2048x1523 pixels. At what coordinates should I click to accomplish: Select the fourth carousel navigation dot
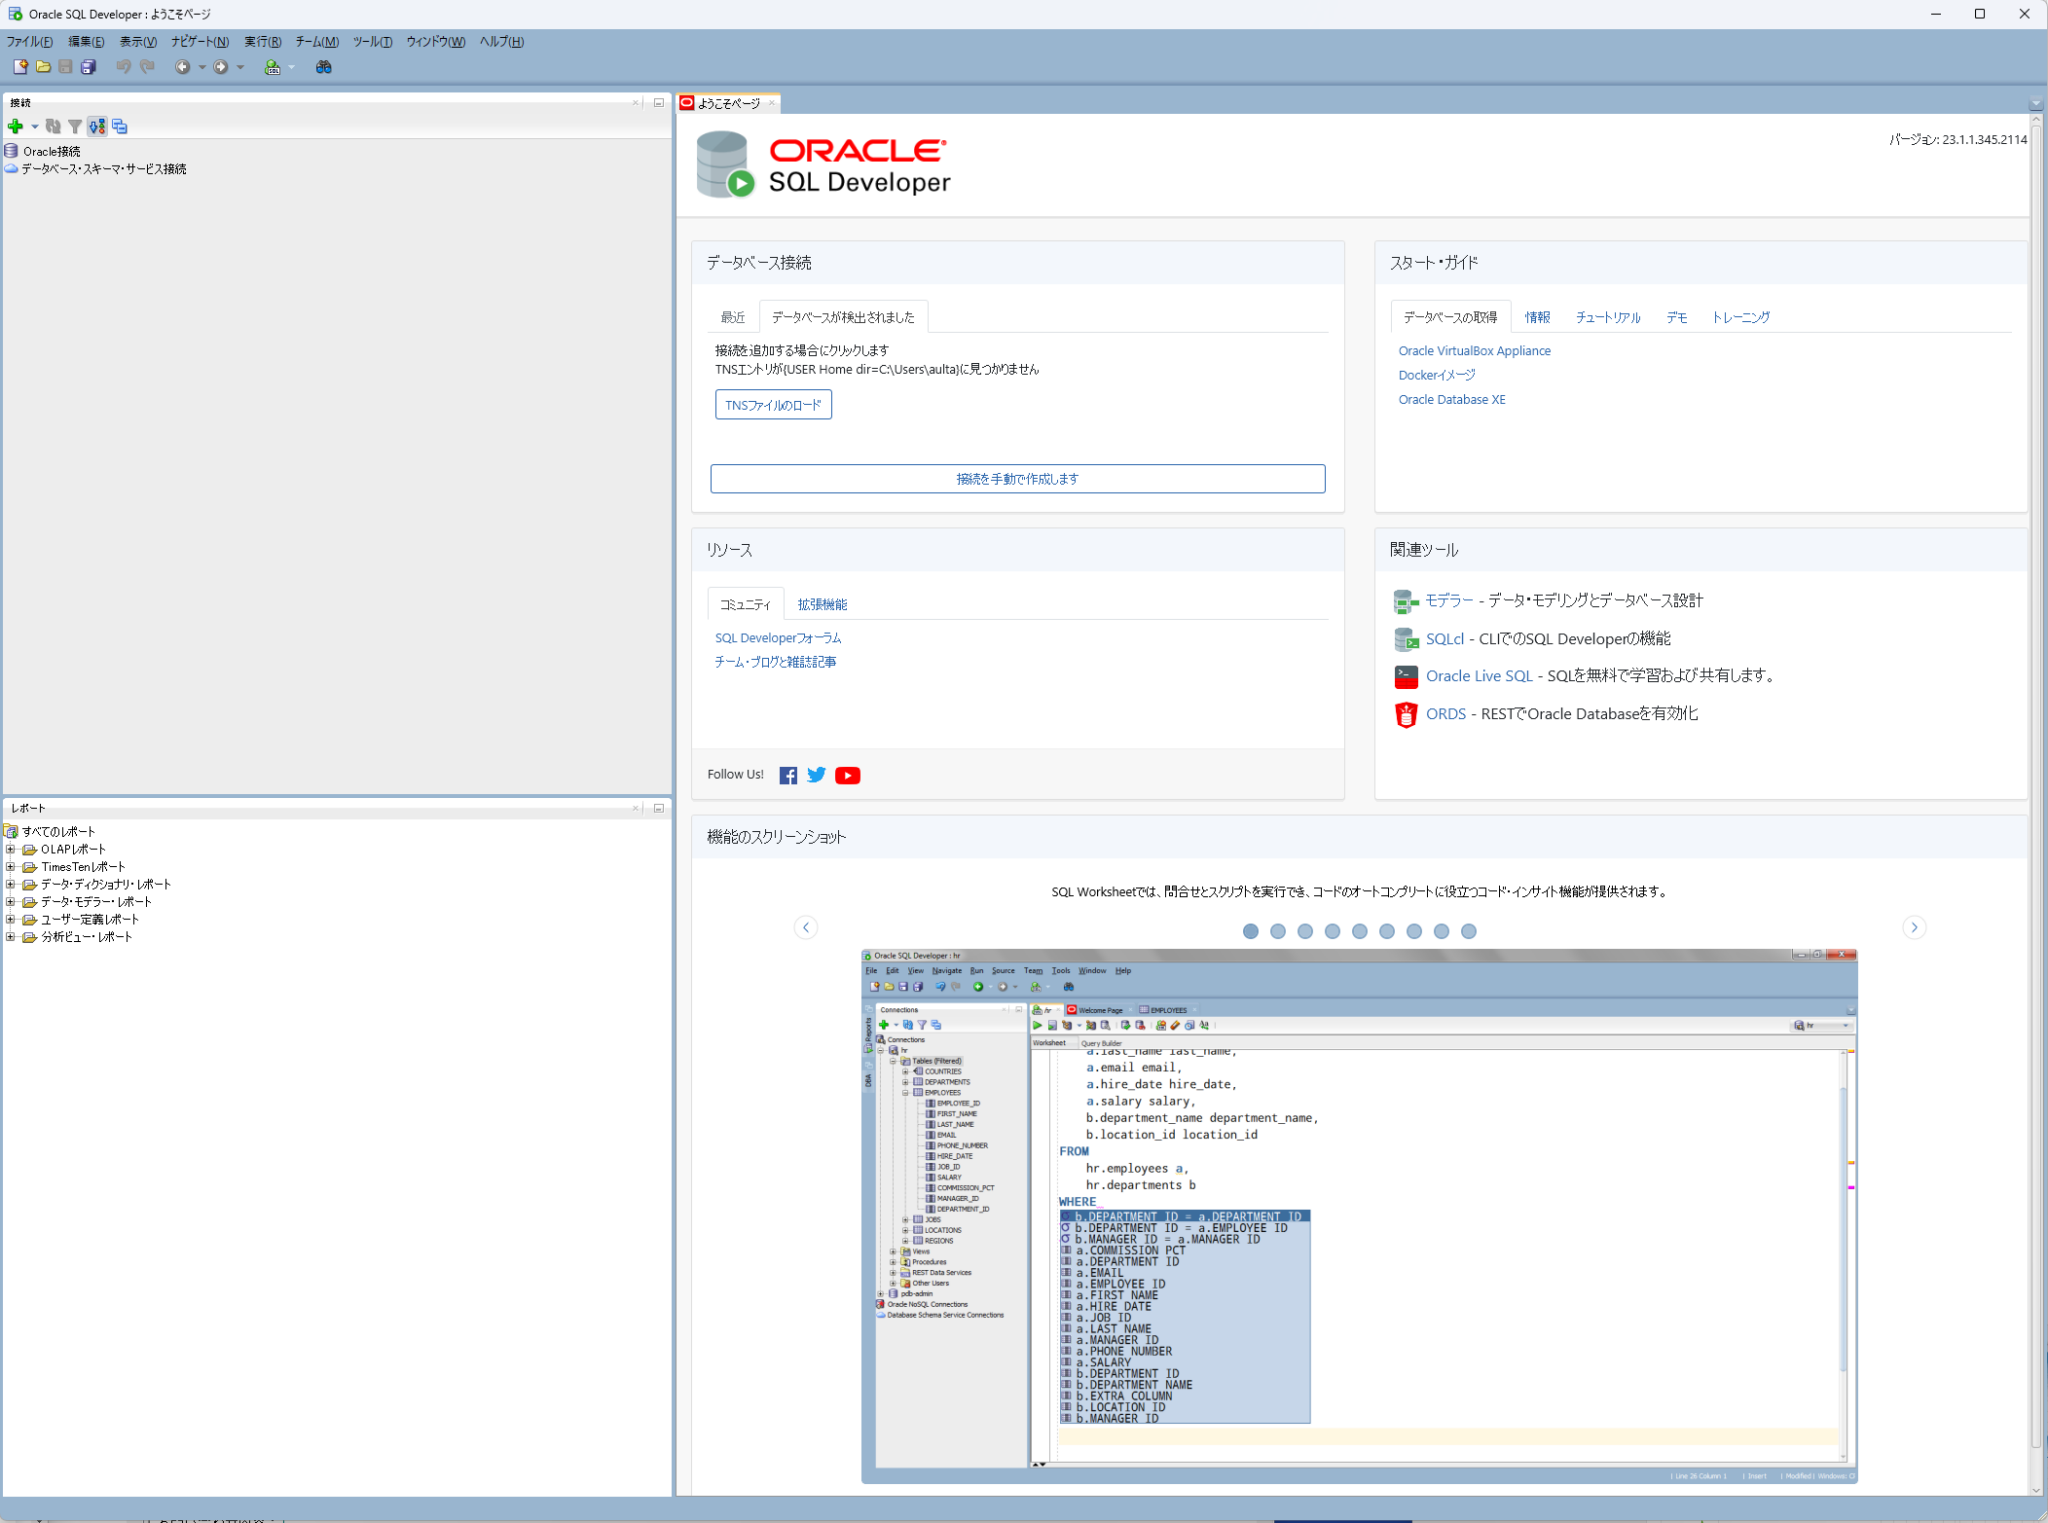tap(1332, 931)
